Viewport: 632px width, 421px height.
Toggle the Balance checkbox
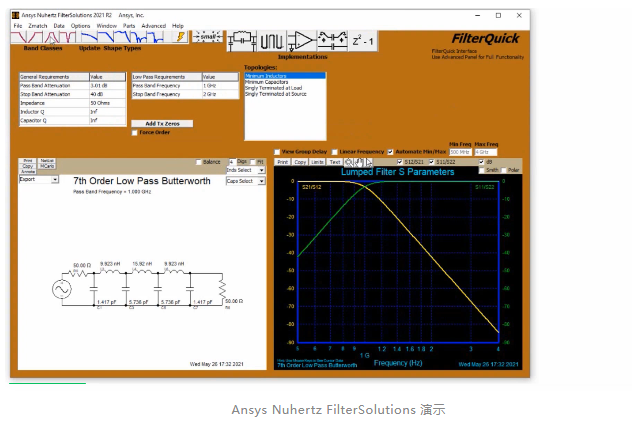click(x=198, y=162)
